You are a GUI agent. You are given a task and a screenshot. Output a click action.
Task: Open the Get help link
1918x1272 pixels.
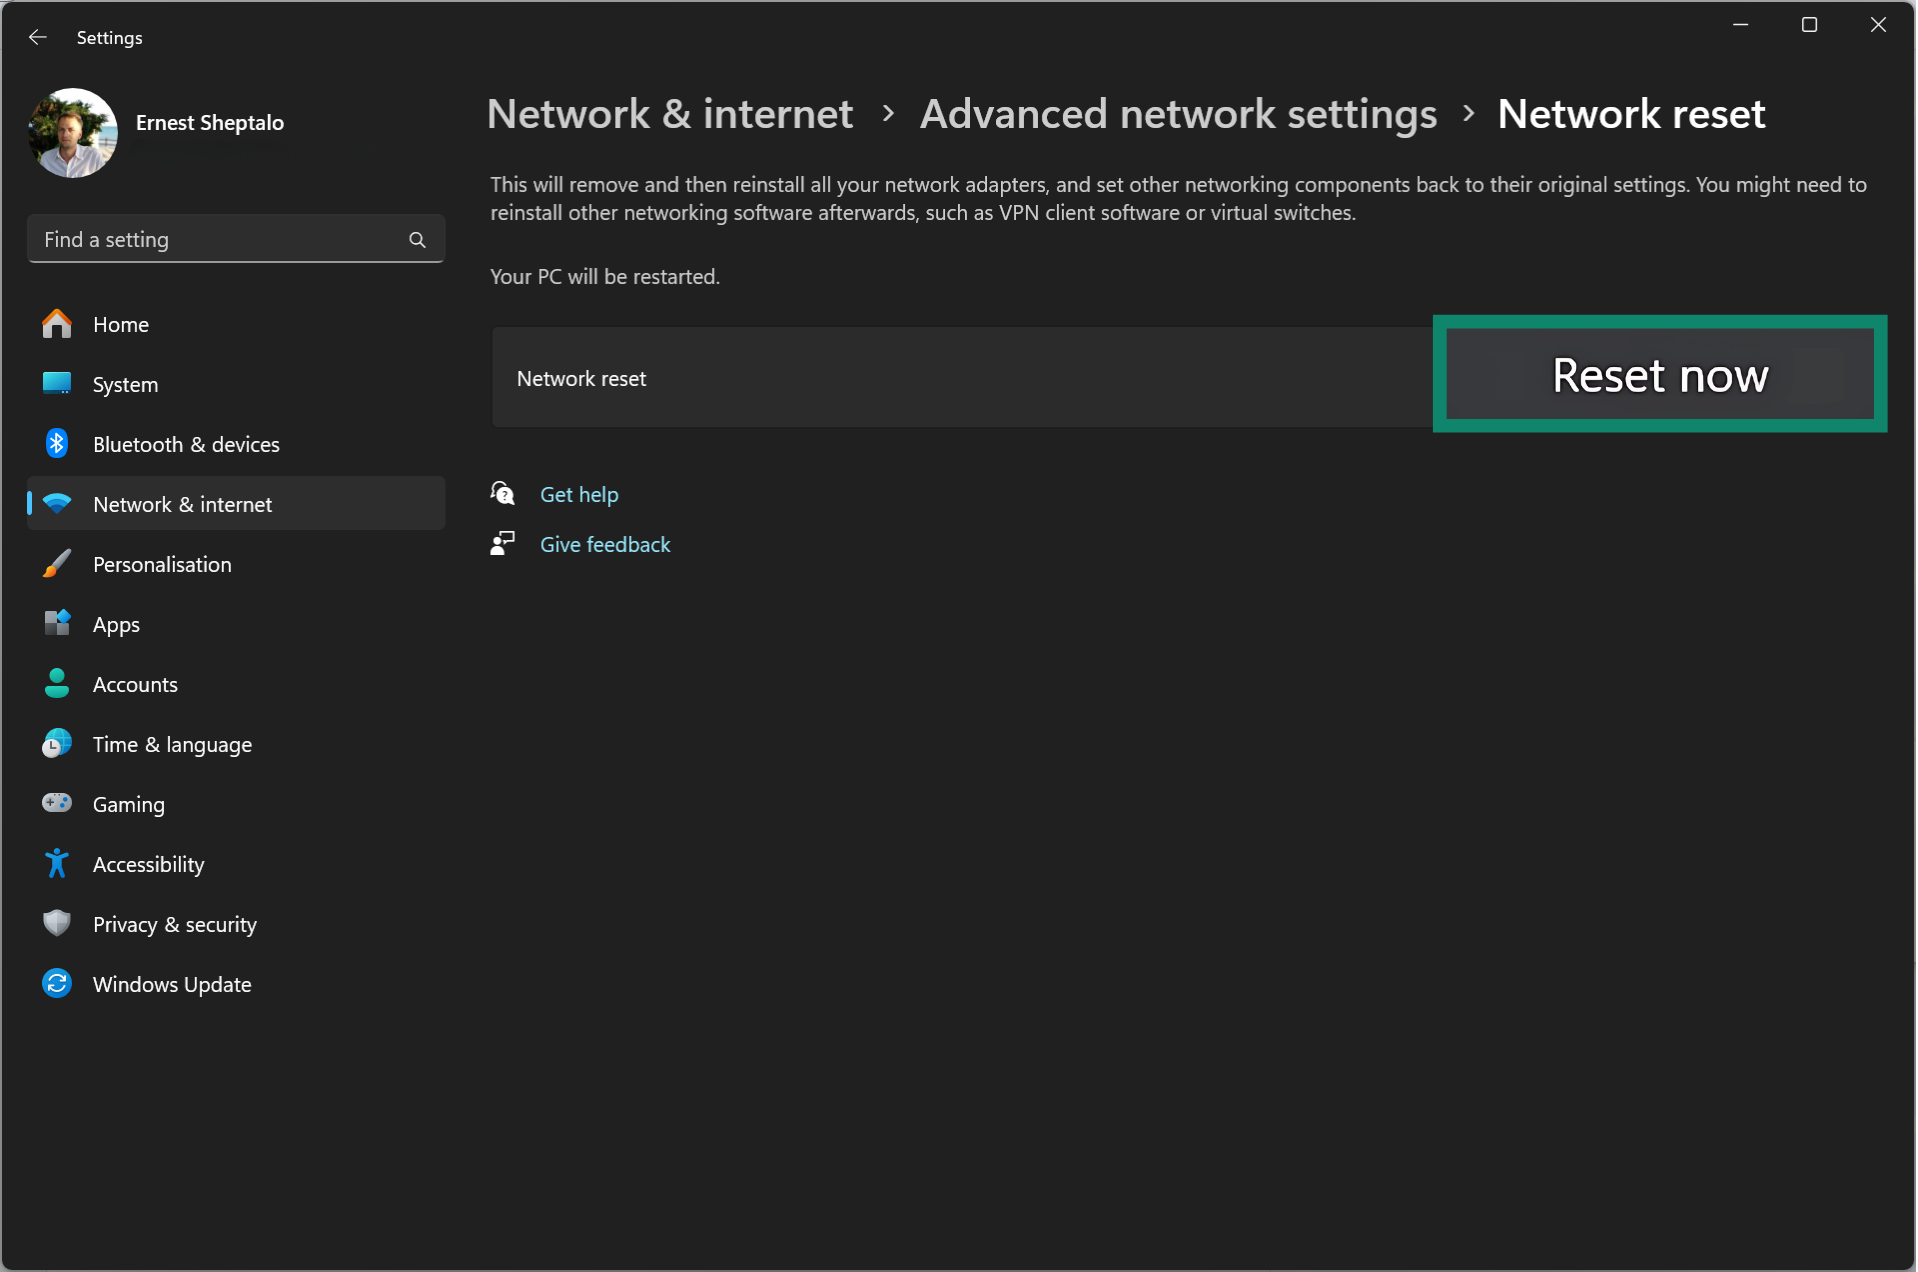[578, 493]
